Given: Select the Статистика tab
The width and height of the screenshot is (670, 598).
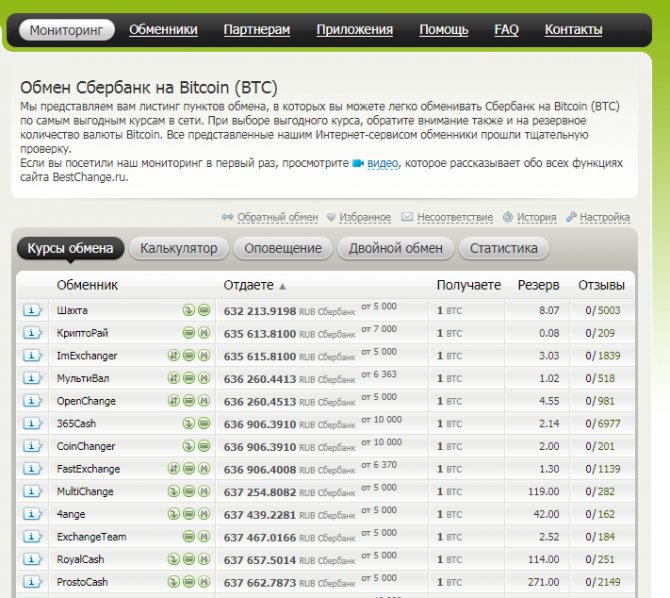Looking at the screenshot, I should [x=503, y=248].
